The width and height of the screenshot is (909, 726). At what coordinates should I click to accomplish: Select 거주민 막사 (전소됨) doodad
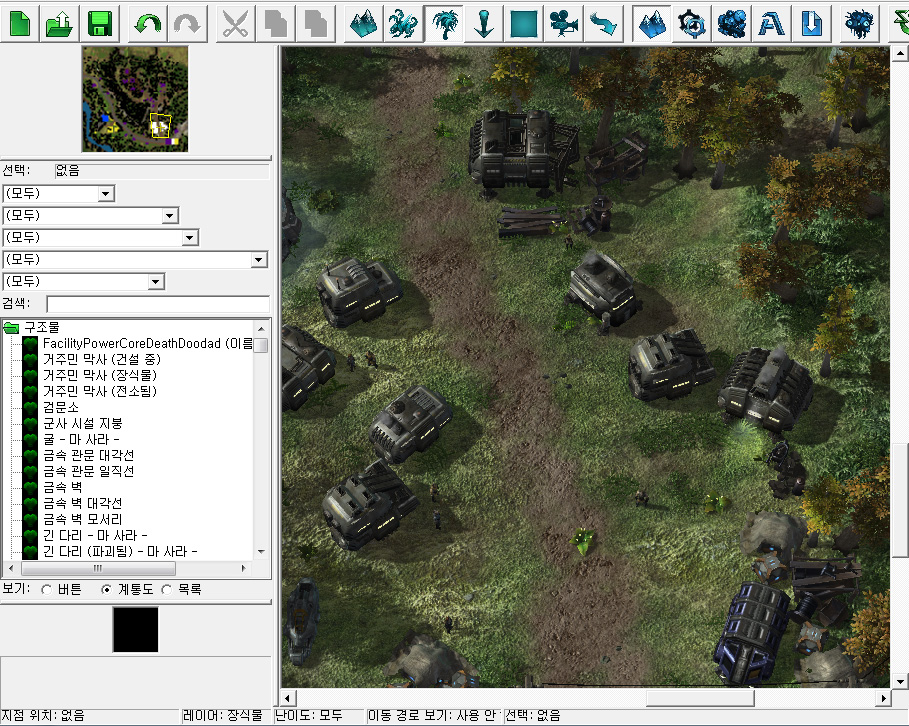pos(100,391)
